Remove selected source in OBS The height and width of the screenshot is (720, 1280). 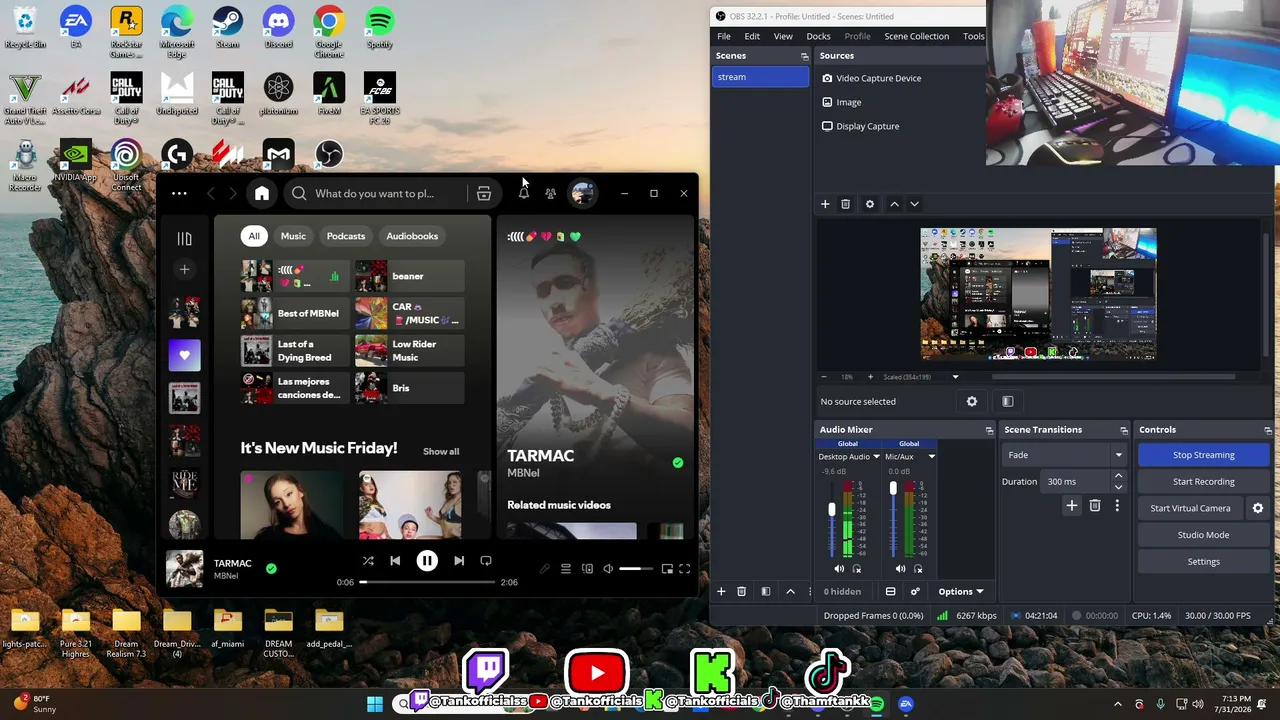coord(845,204)
